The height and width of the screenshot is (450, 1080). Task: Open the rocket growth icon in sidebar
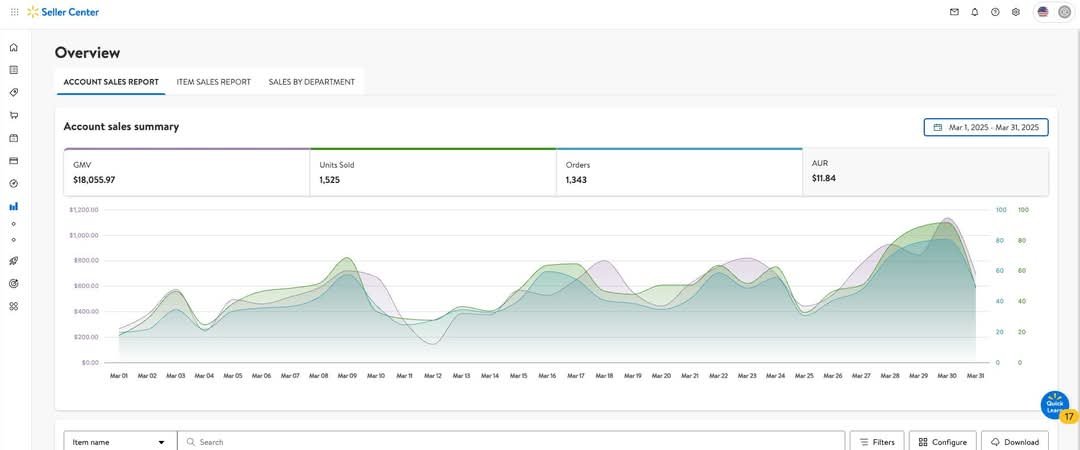point(14,261)
